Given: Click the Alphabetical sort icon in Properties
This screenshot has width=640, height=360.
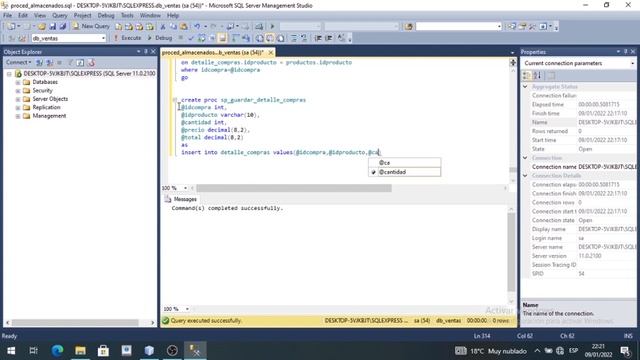Looking at the screenshot, I should coord(538,76).
